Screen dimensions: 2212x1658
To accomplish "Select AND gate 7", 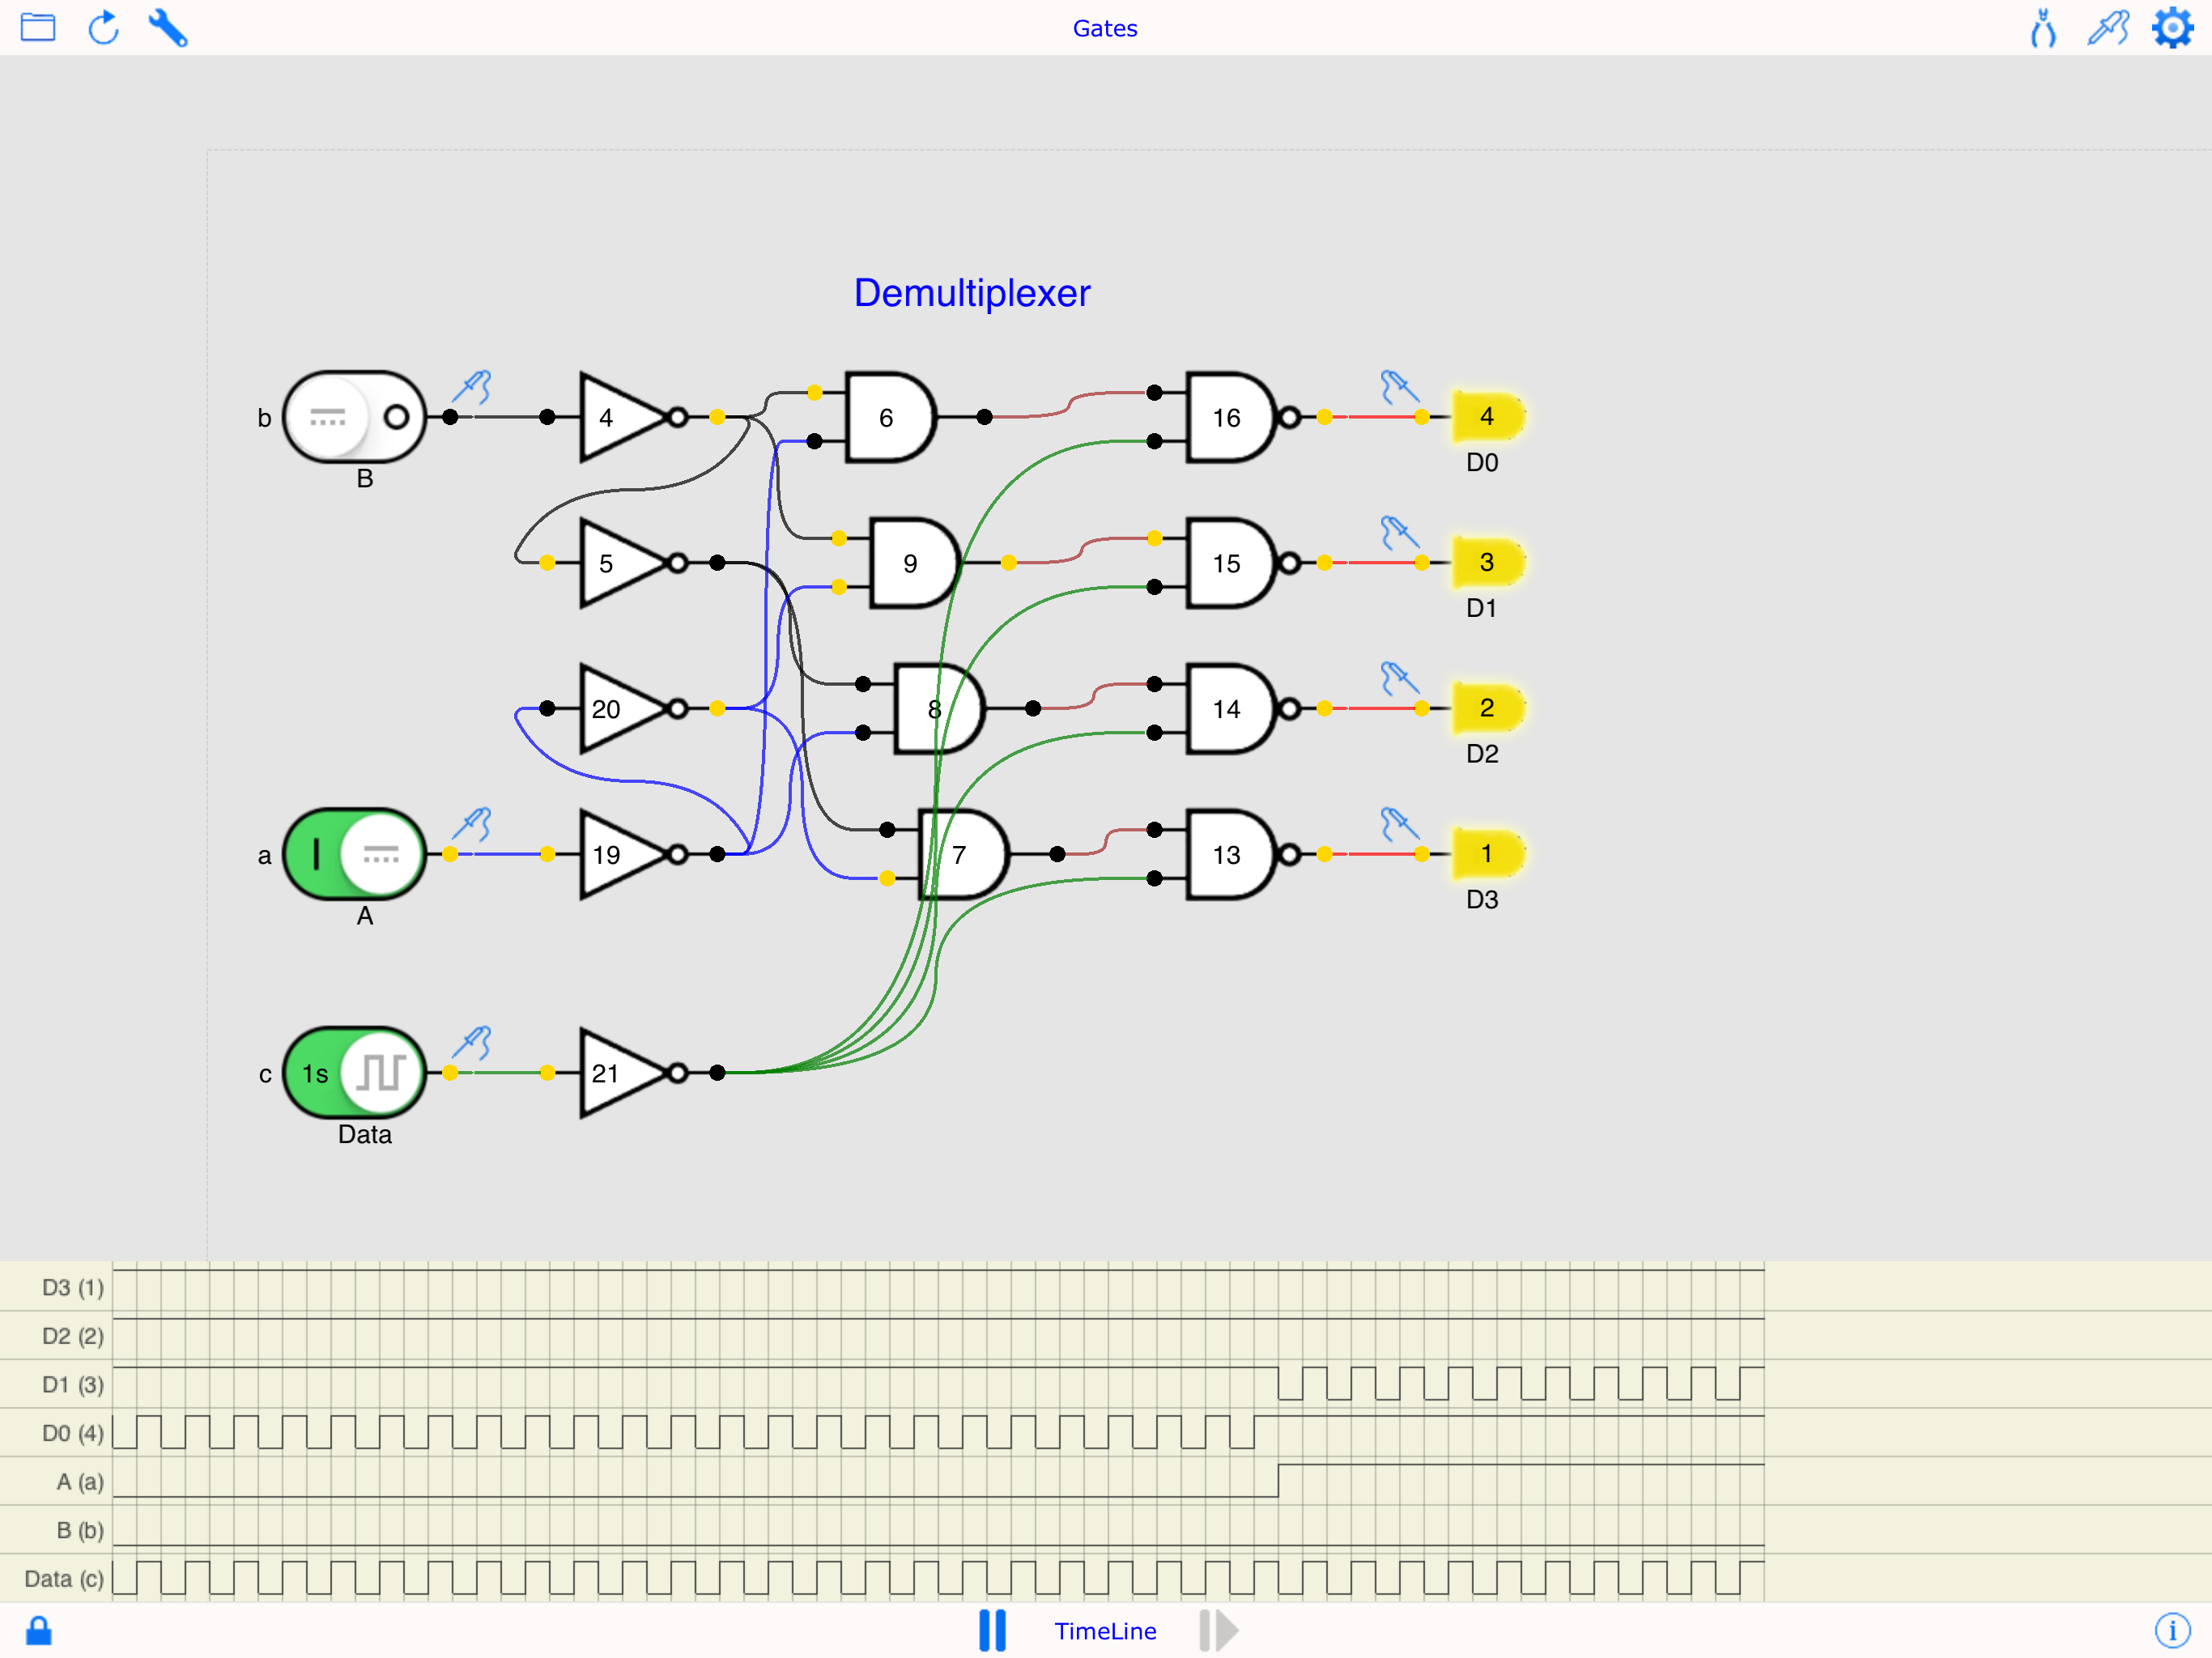I will [963, 855].
